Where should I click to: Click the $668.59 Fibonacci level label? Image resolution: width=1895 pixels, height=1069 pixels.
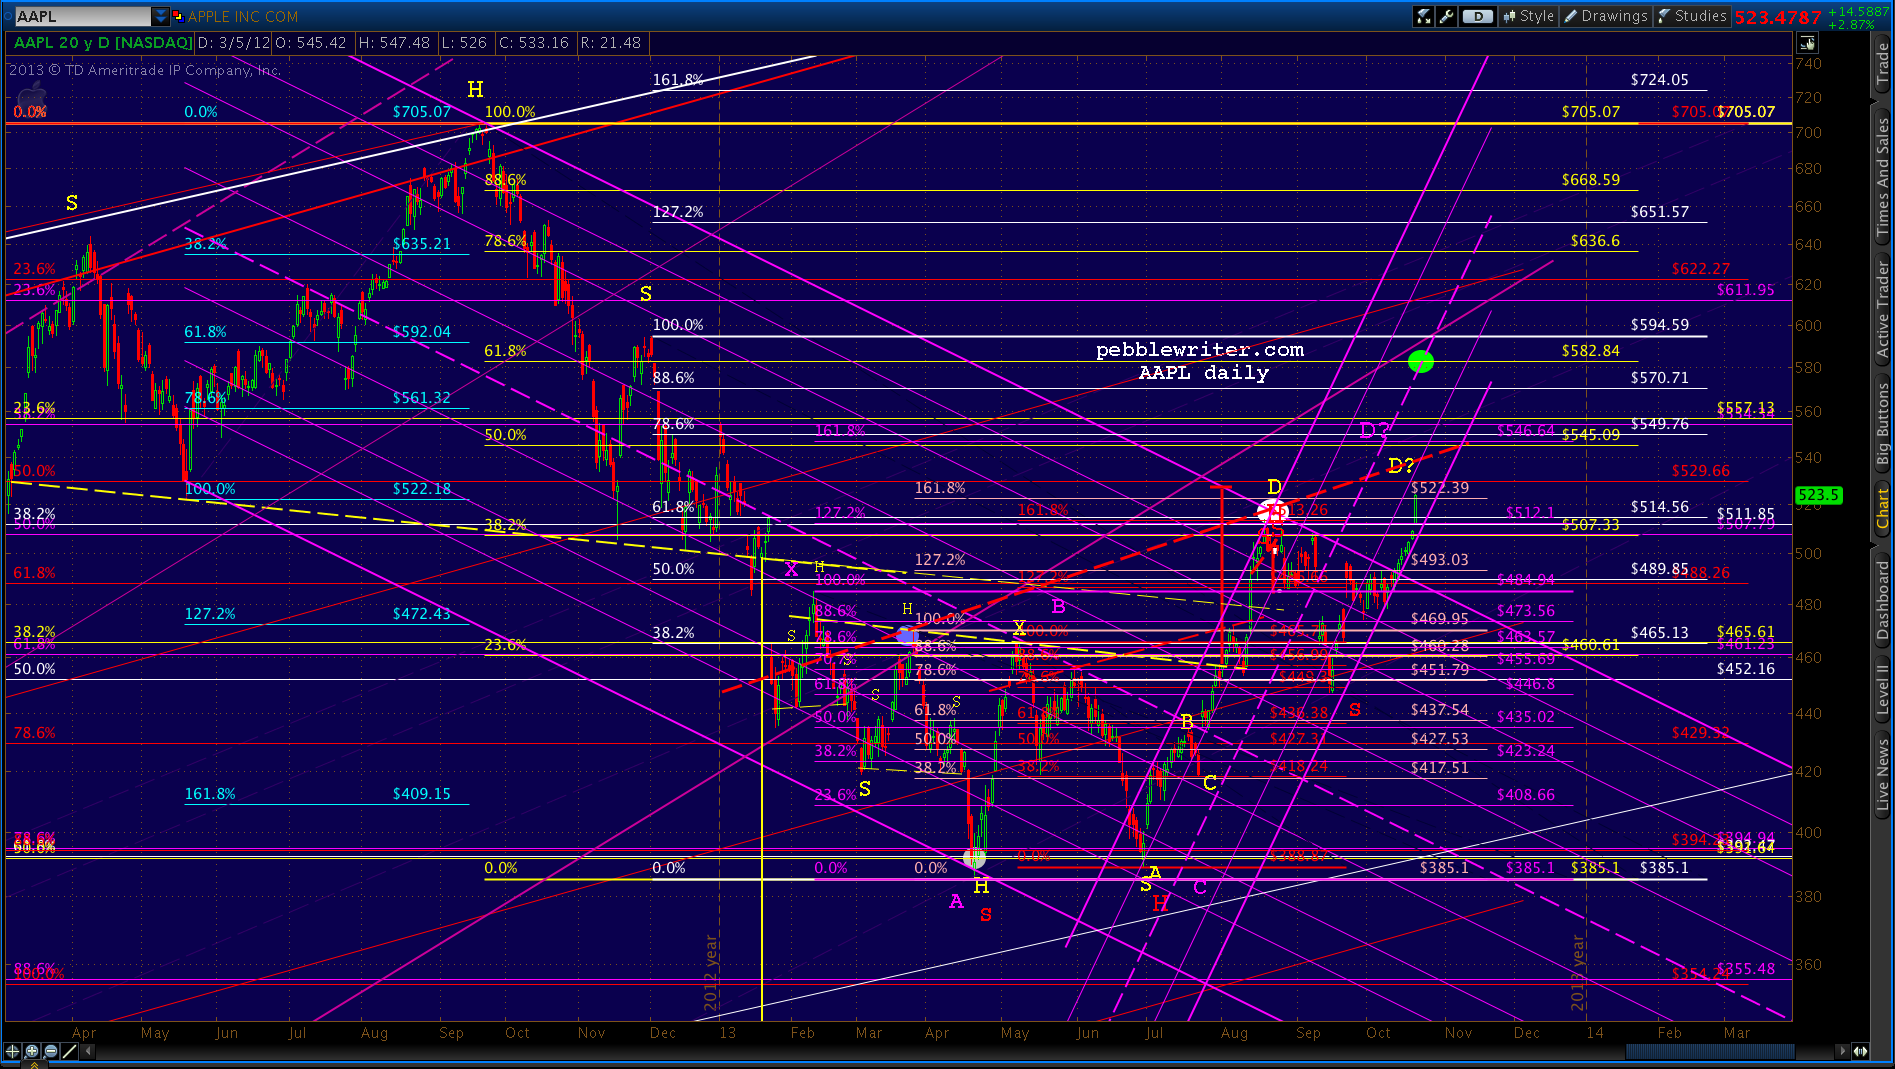(x=1591, y=180)
